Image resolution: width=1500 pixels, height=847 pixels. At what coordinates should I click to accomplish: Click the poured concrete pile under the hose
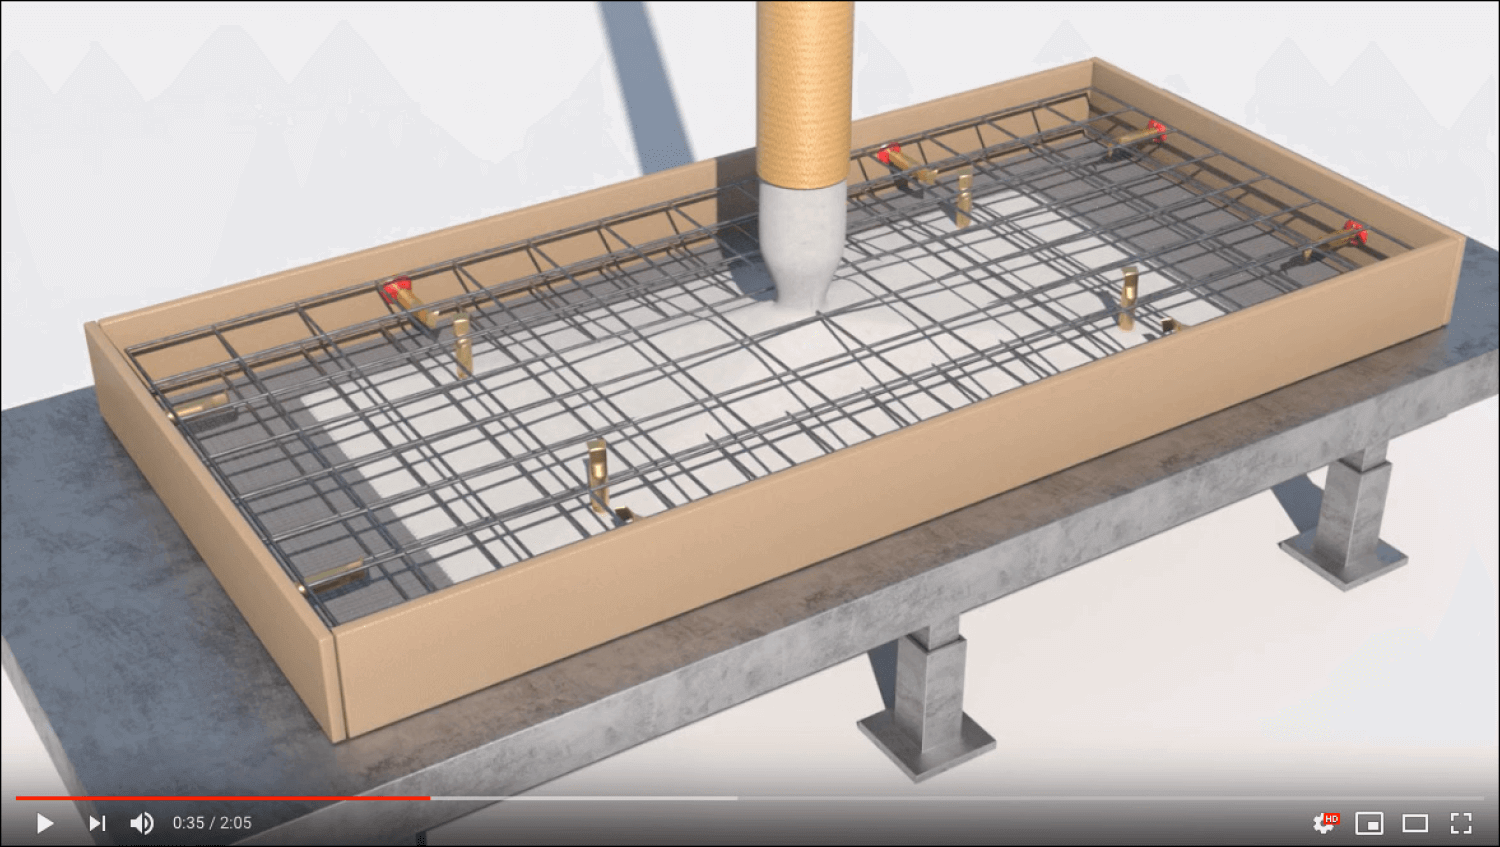coord(800,300)
